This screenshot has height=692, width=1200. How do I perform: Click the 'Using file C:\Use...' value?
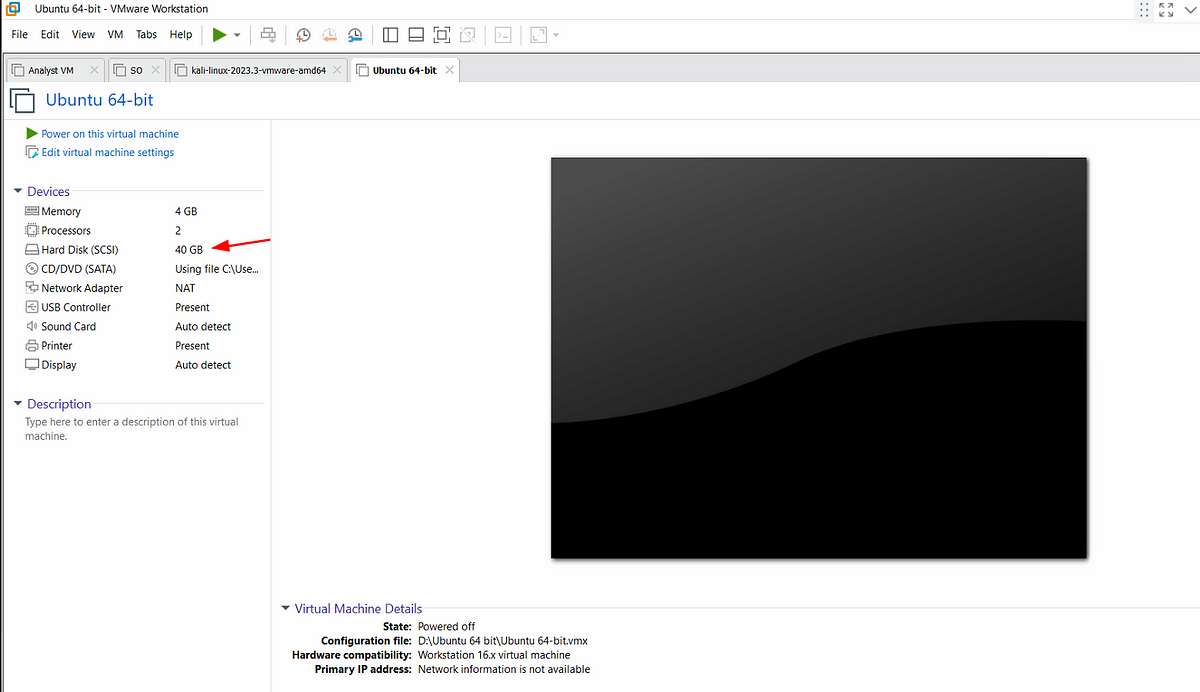217,269
